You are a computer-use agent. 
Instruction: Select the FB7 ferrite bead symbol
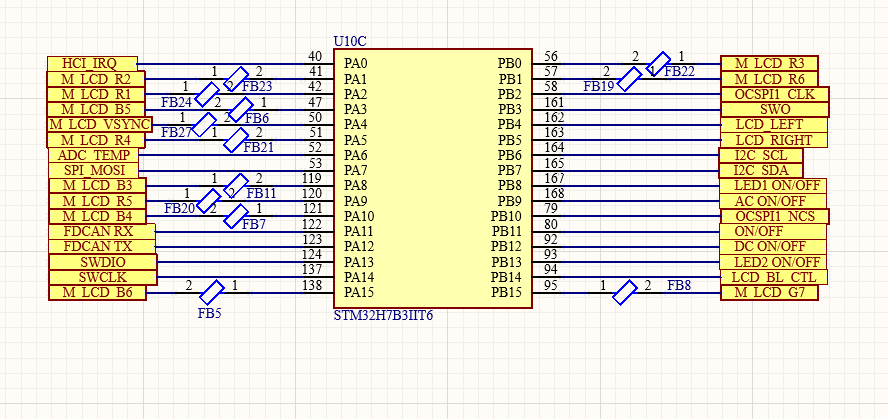coord(236,216)
